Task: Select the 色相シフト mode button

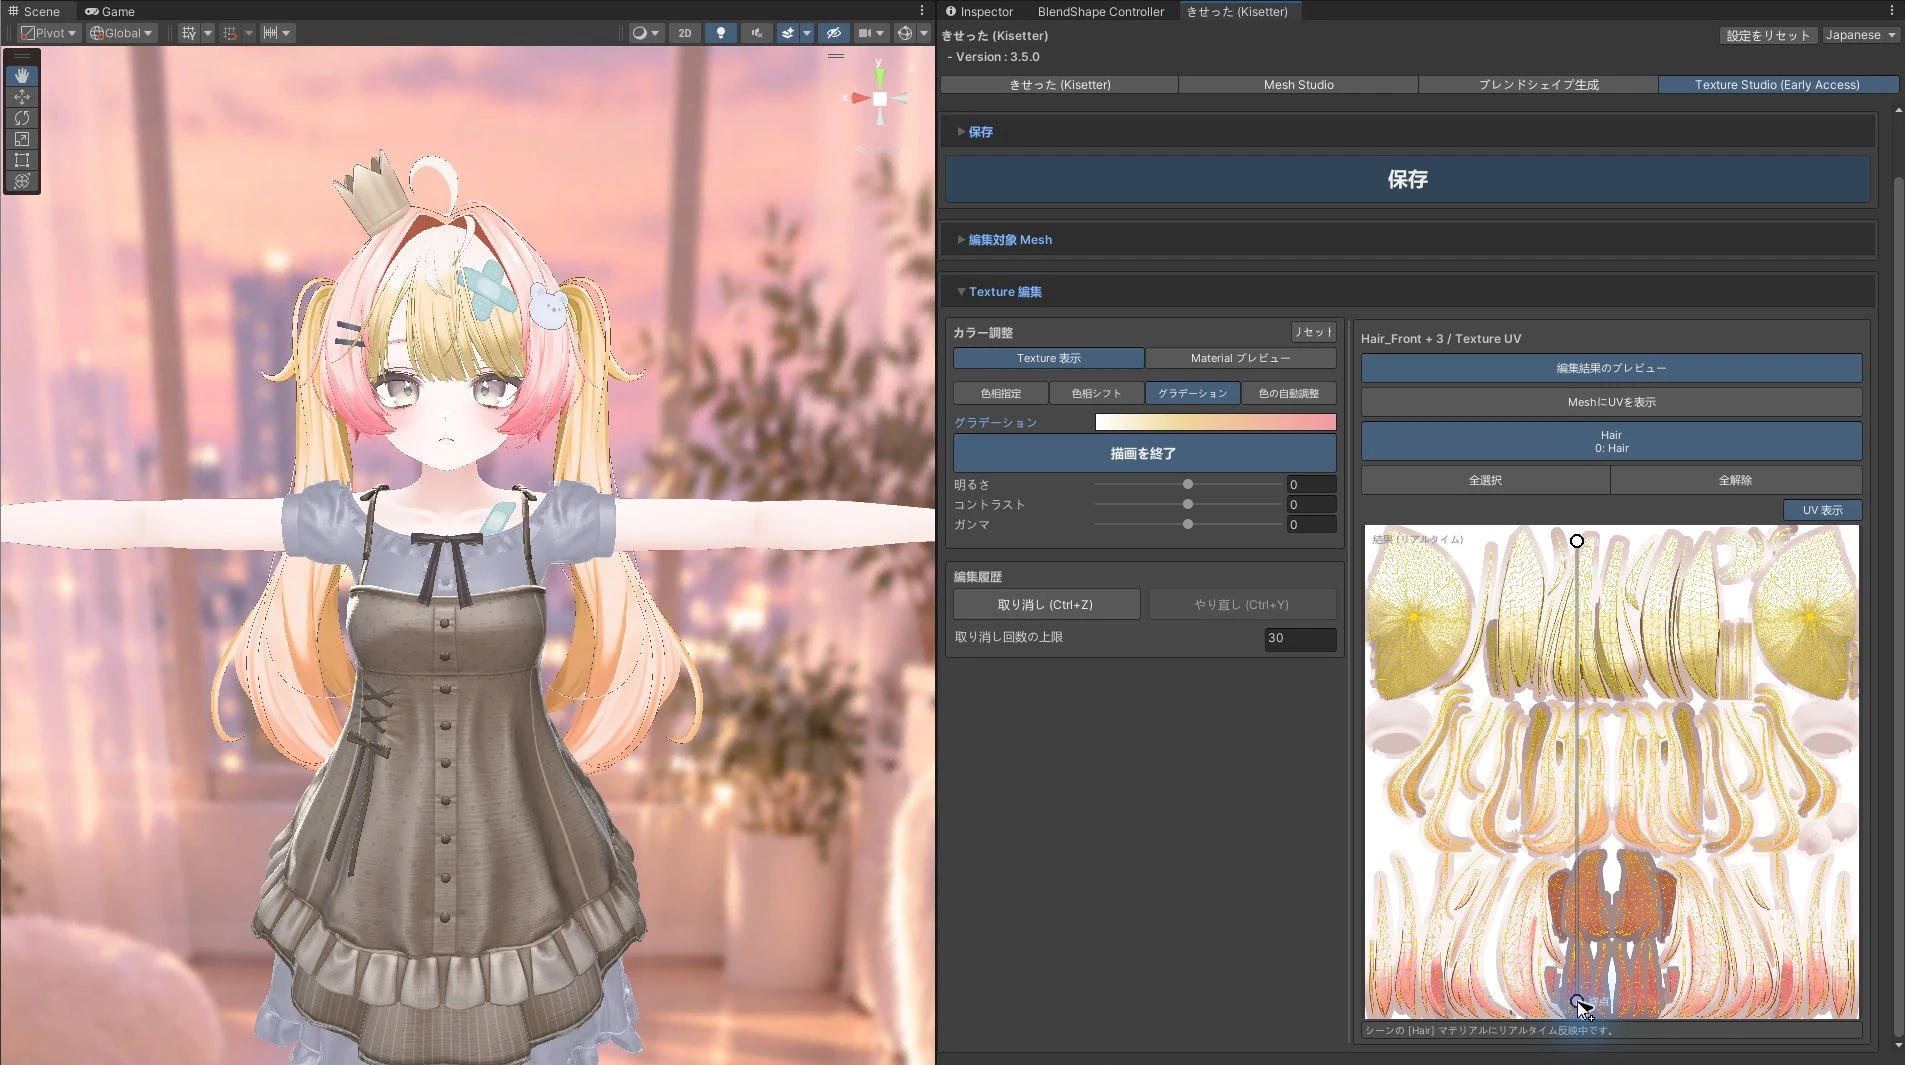Action: 1096,394
